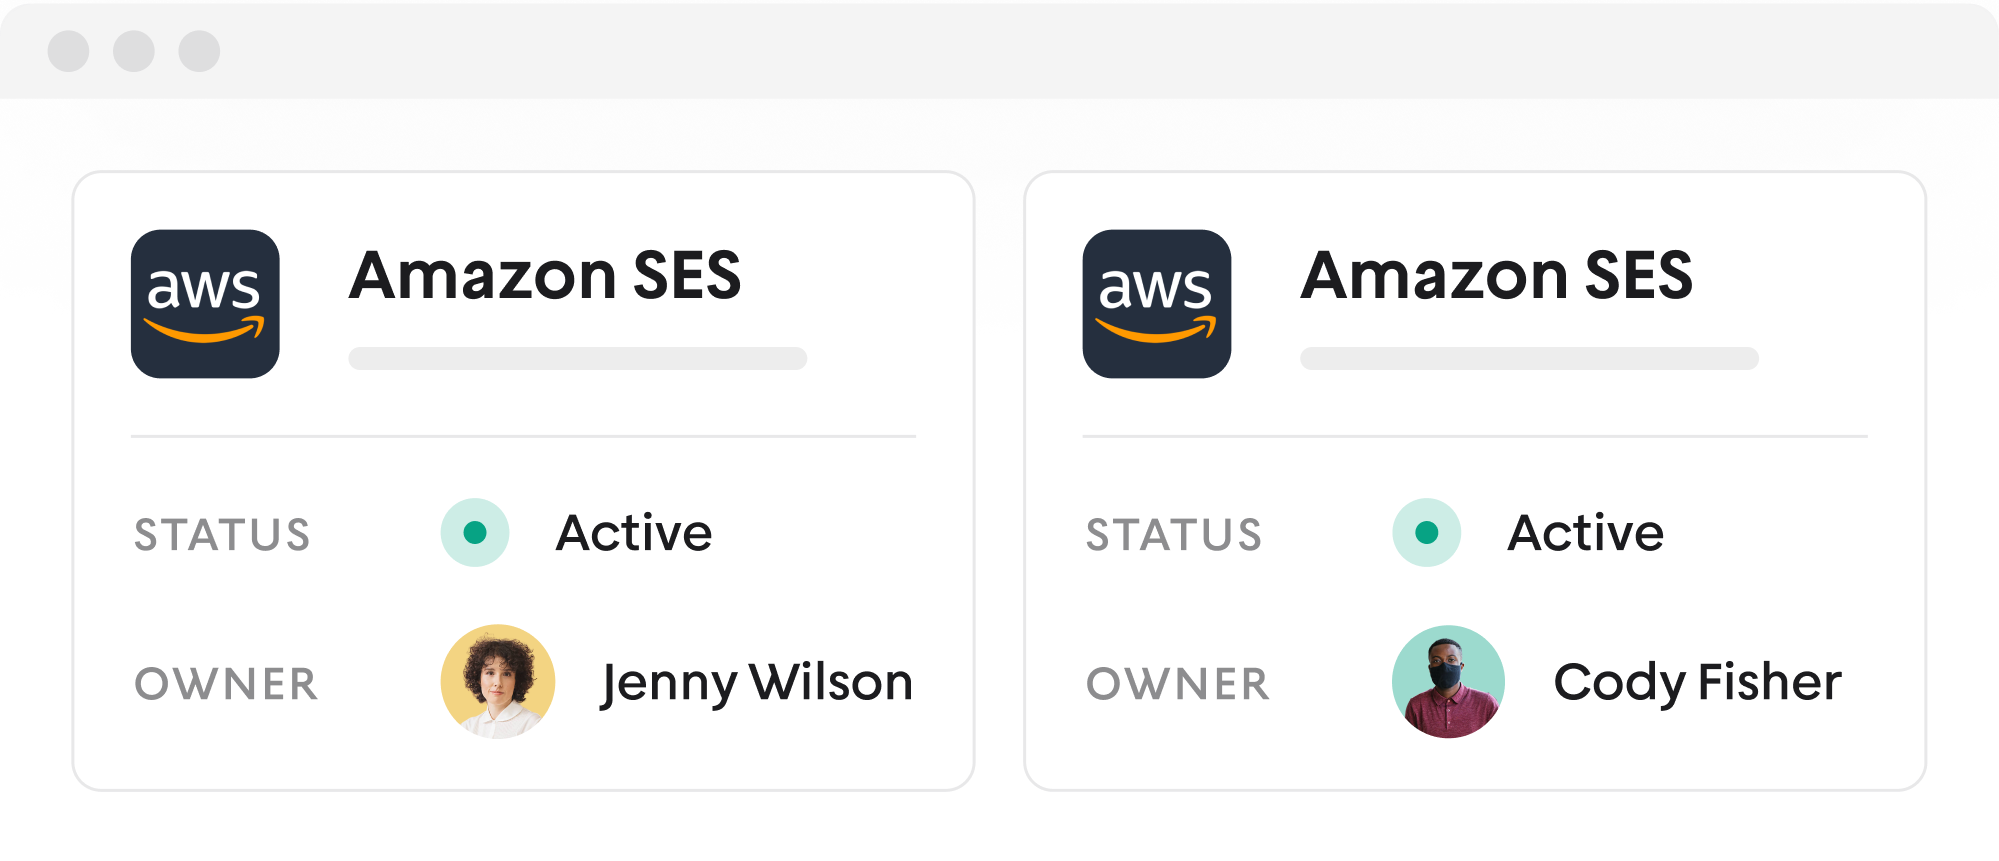Image resolution: width=1999 pixels, height=861 pixels.
Task: Click the Active status text on left card
Action: [634, 533]
